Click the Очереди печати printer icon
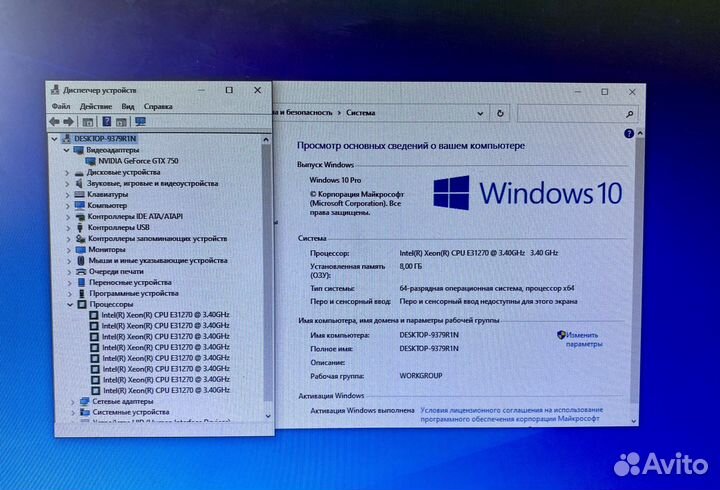Screen dimensions: 720x490 [x=81, y=272]
